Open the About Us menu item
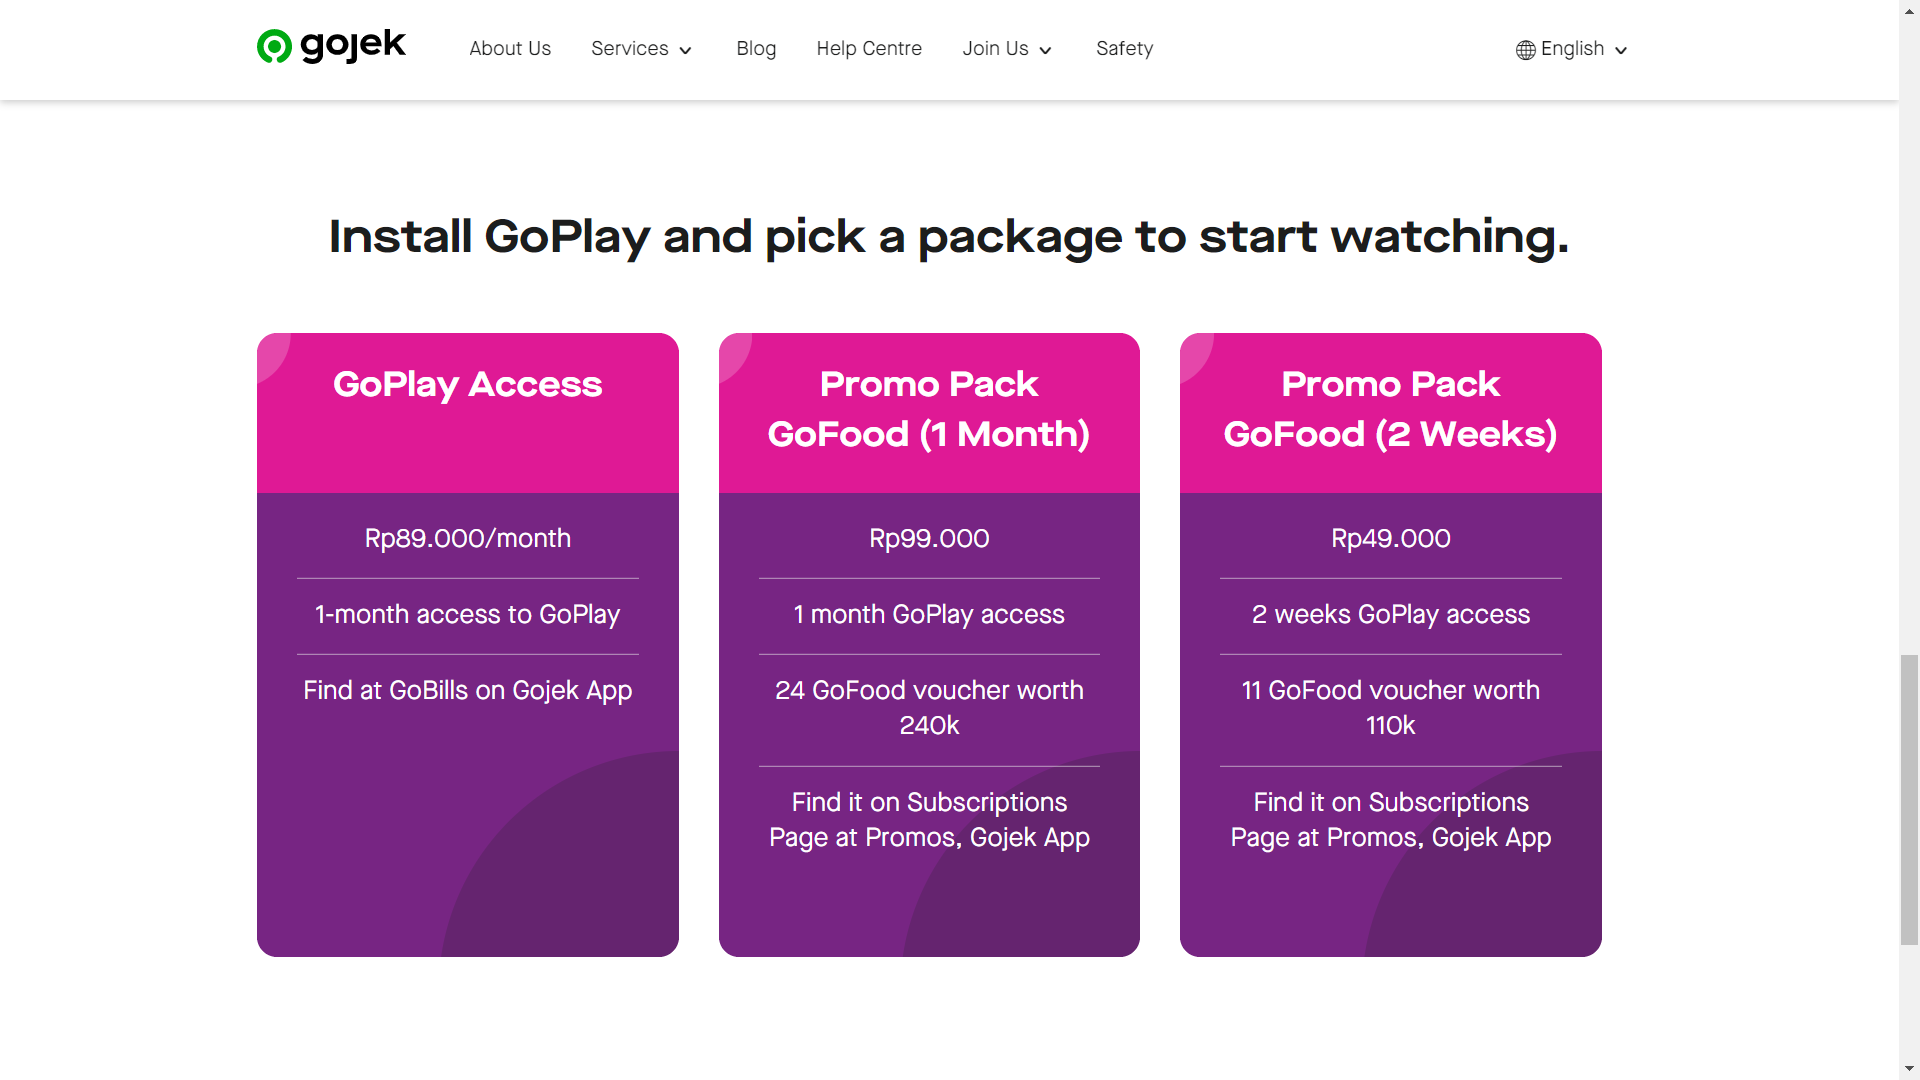The width and height of the screenshot is (1920, 1080). (510, 49)
